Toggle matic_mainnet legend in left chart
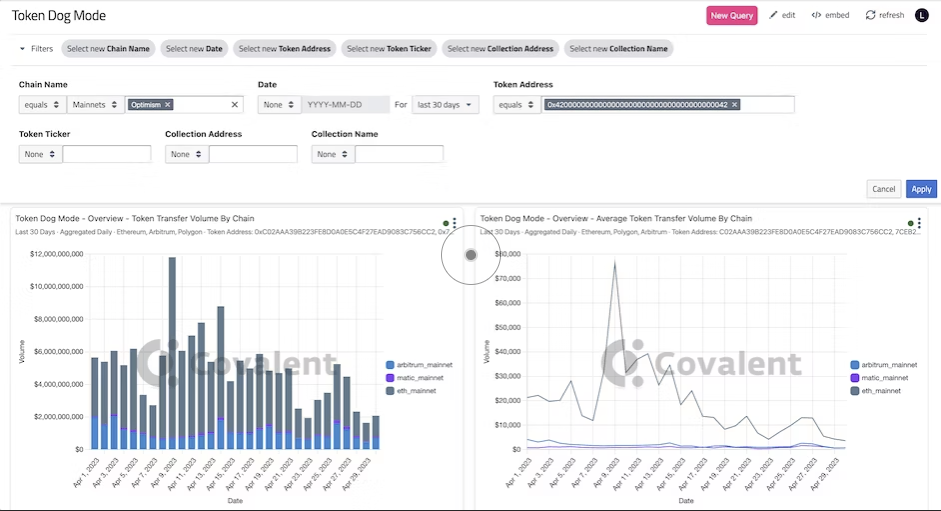Screen dimensions: 941x511 click(x=415, y=378)
